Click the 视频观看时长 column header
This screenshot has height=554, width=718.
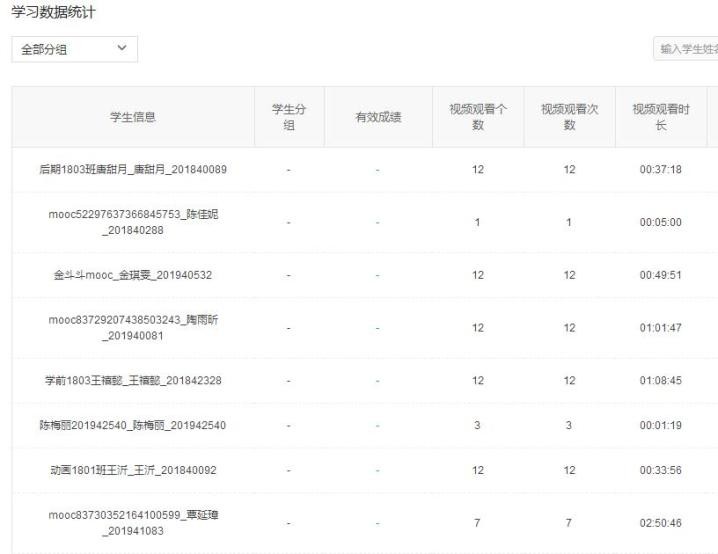[660, 117]
